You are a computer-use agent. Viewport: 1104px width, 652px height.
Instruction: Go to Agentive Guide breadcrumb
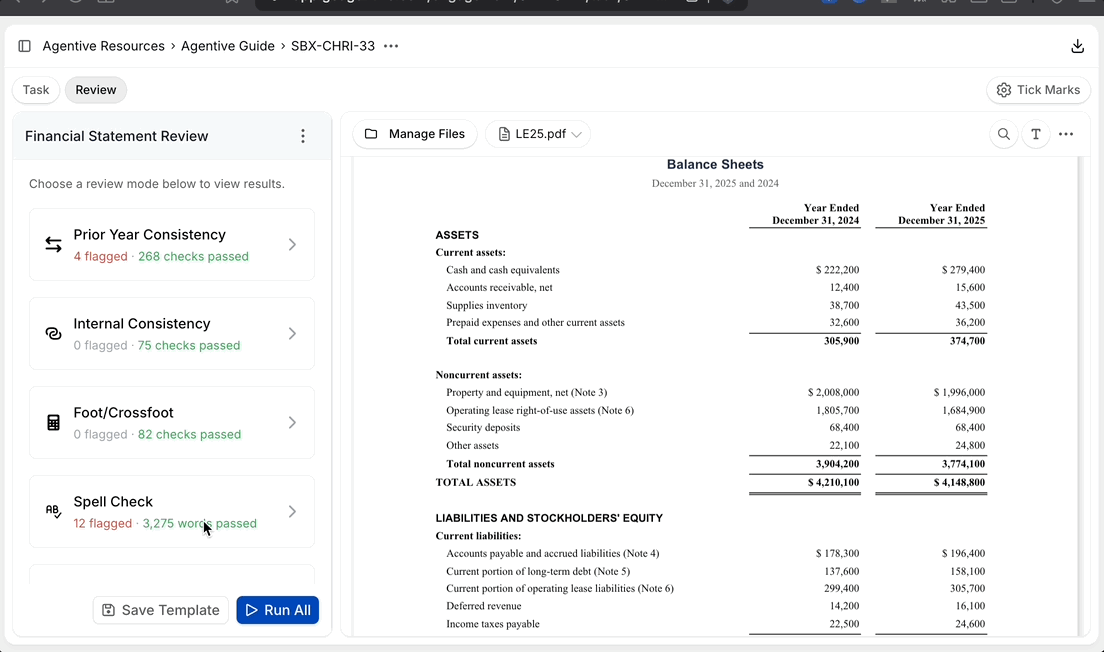(x=227, y=46)
